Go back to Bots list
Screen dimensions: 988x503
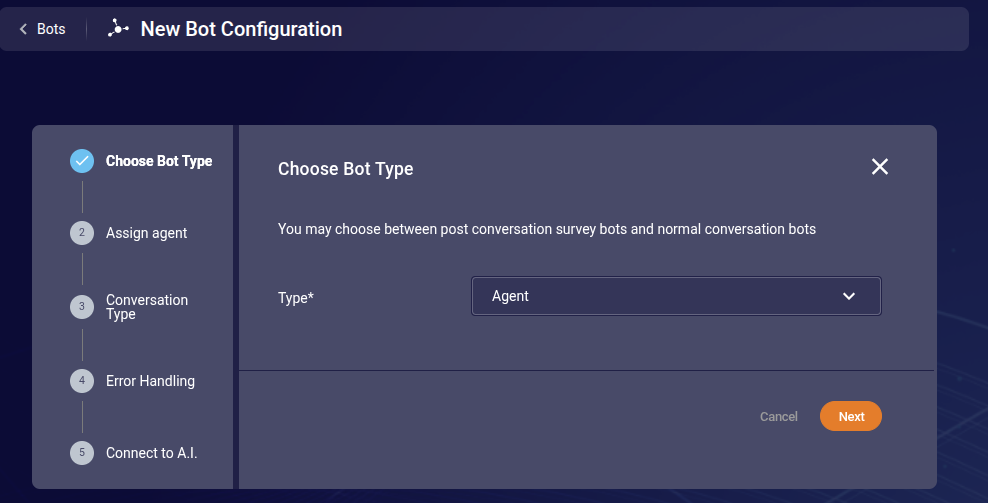(42, 29)
